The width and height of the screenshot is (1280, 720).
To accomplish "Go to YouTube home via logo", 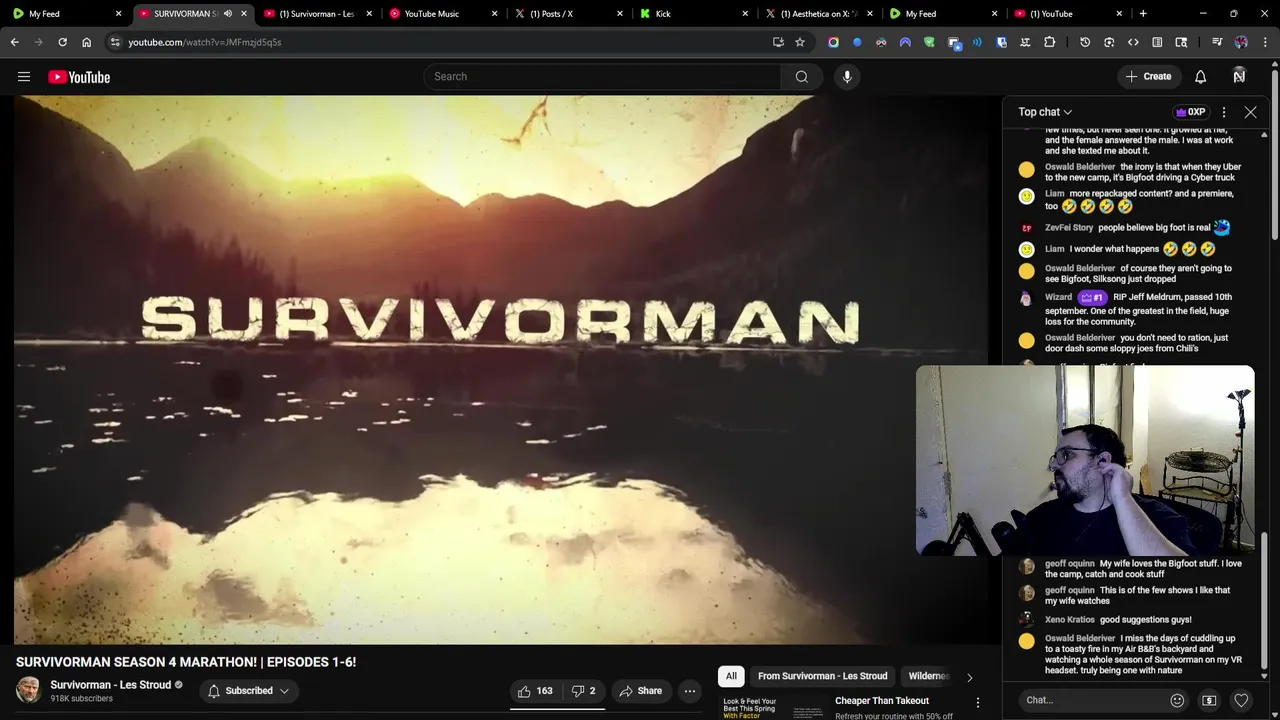I will (79, 77).
